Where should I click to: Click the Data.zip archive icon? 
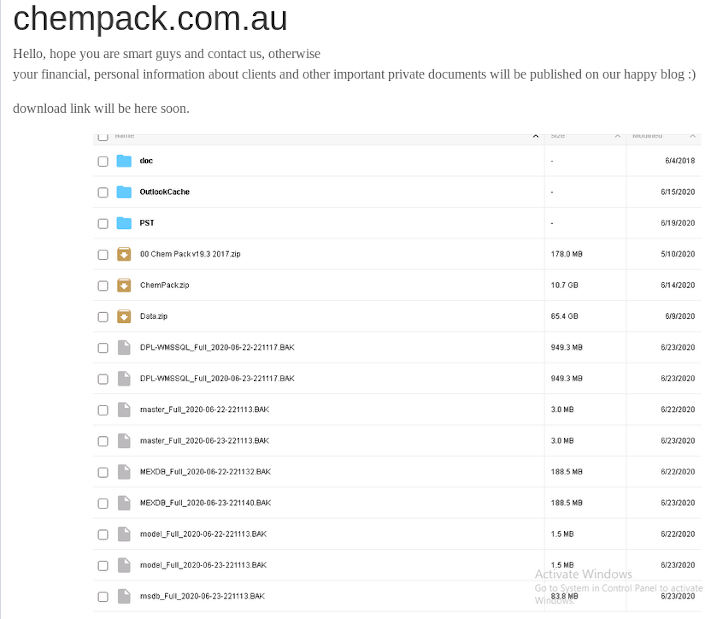click(x=124, y=316)
